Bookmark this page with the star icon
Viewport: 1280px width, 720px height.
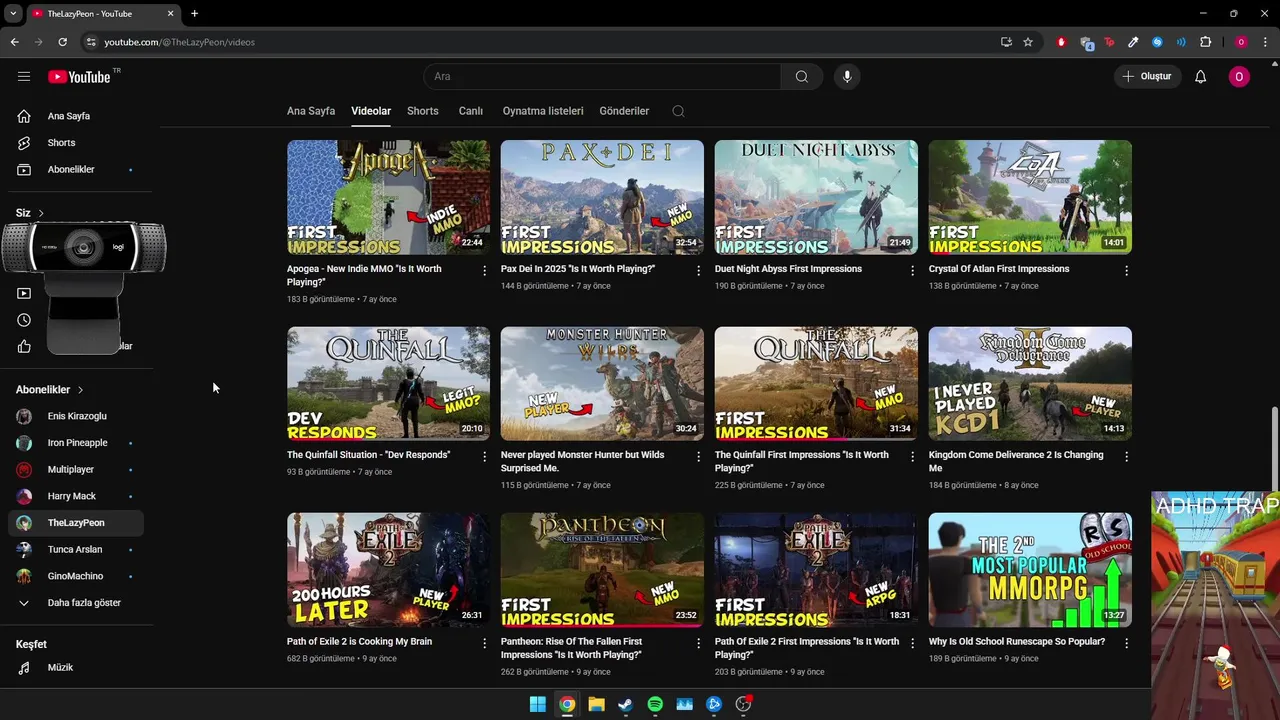pyautogui.click(x=1028, y=42)
